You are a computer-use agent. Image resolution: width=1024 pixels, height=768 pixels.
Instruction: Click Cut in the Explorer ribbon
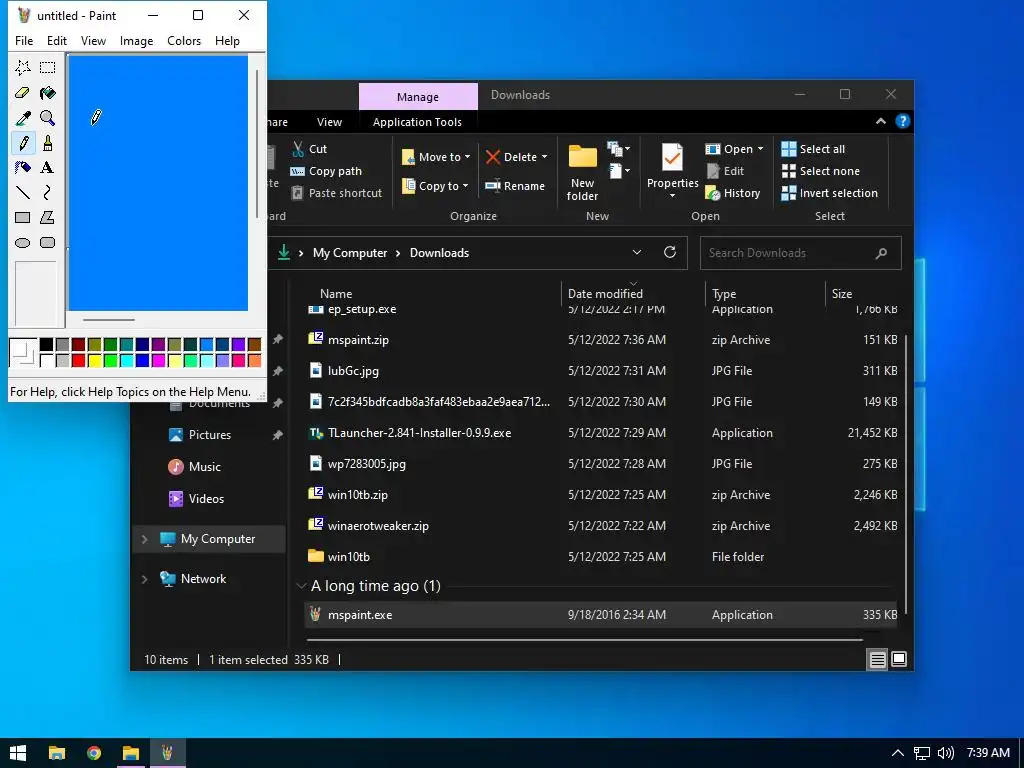[309, 149]
